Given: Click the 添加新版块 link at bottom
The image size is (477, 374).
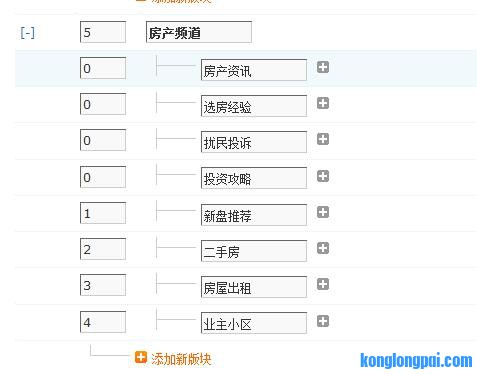Looking at the screenshot, I should (x=181, y=359).
